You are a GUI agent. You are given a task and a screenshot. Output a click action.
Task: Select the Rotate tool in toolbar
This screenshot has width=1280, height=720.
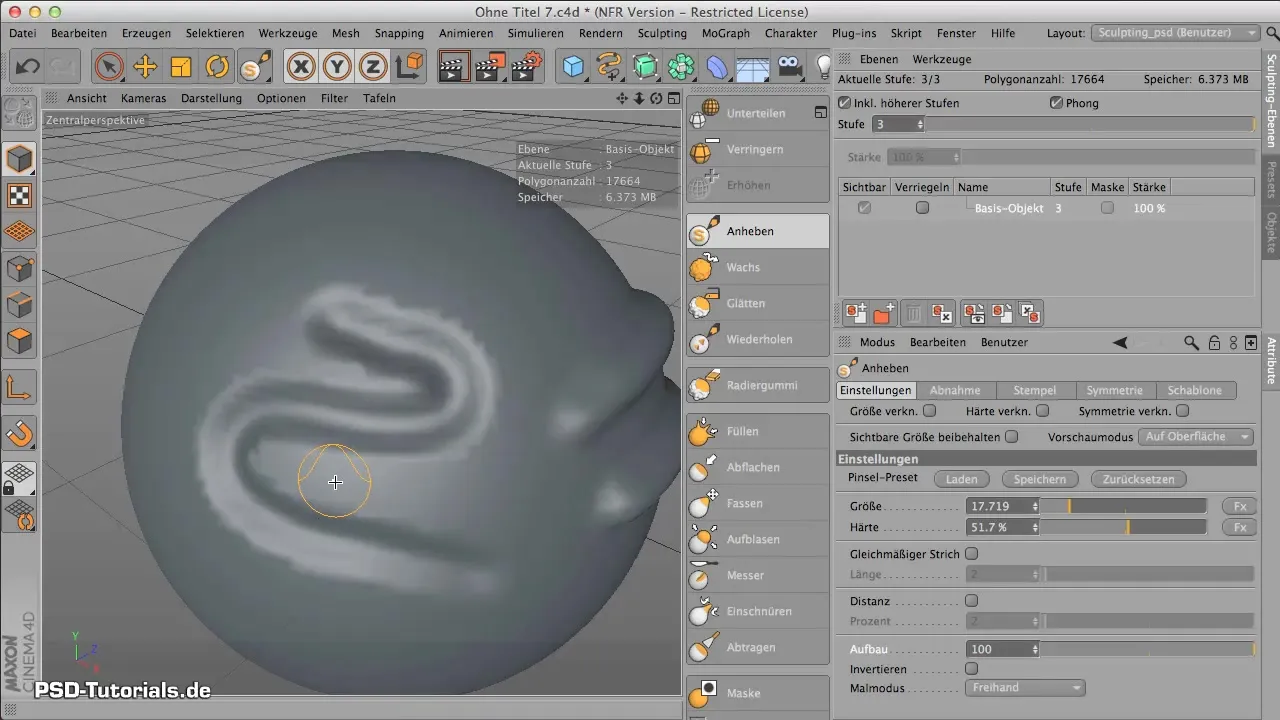click(x=217, y=67)
